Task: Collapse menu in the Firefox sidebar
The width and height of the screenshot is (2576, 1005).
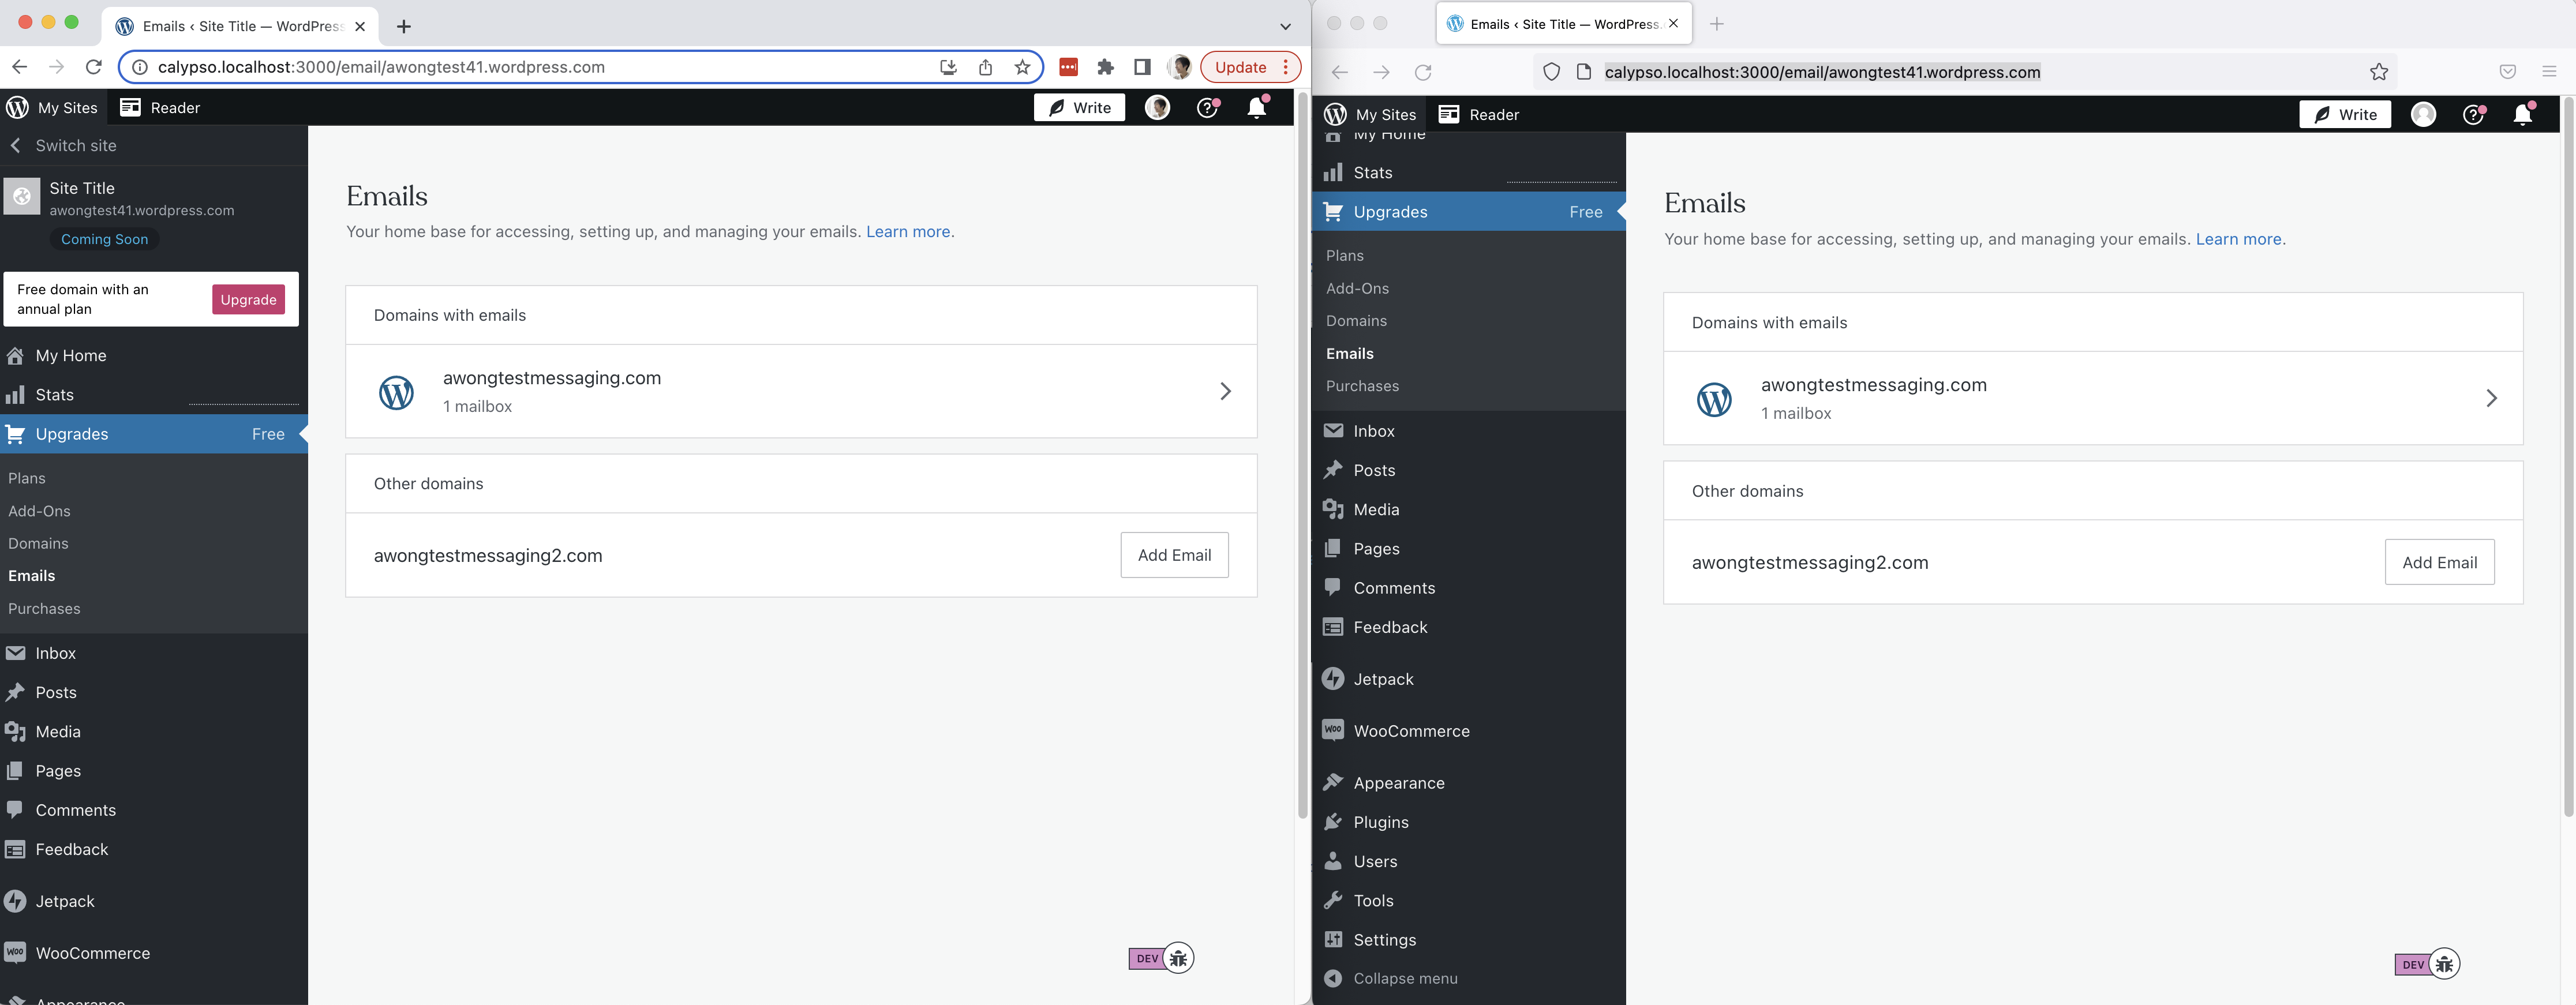Action: click(1404, 978)
